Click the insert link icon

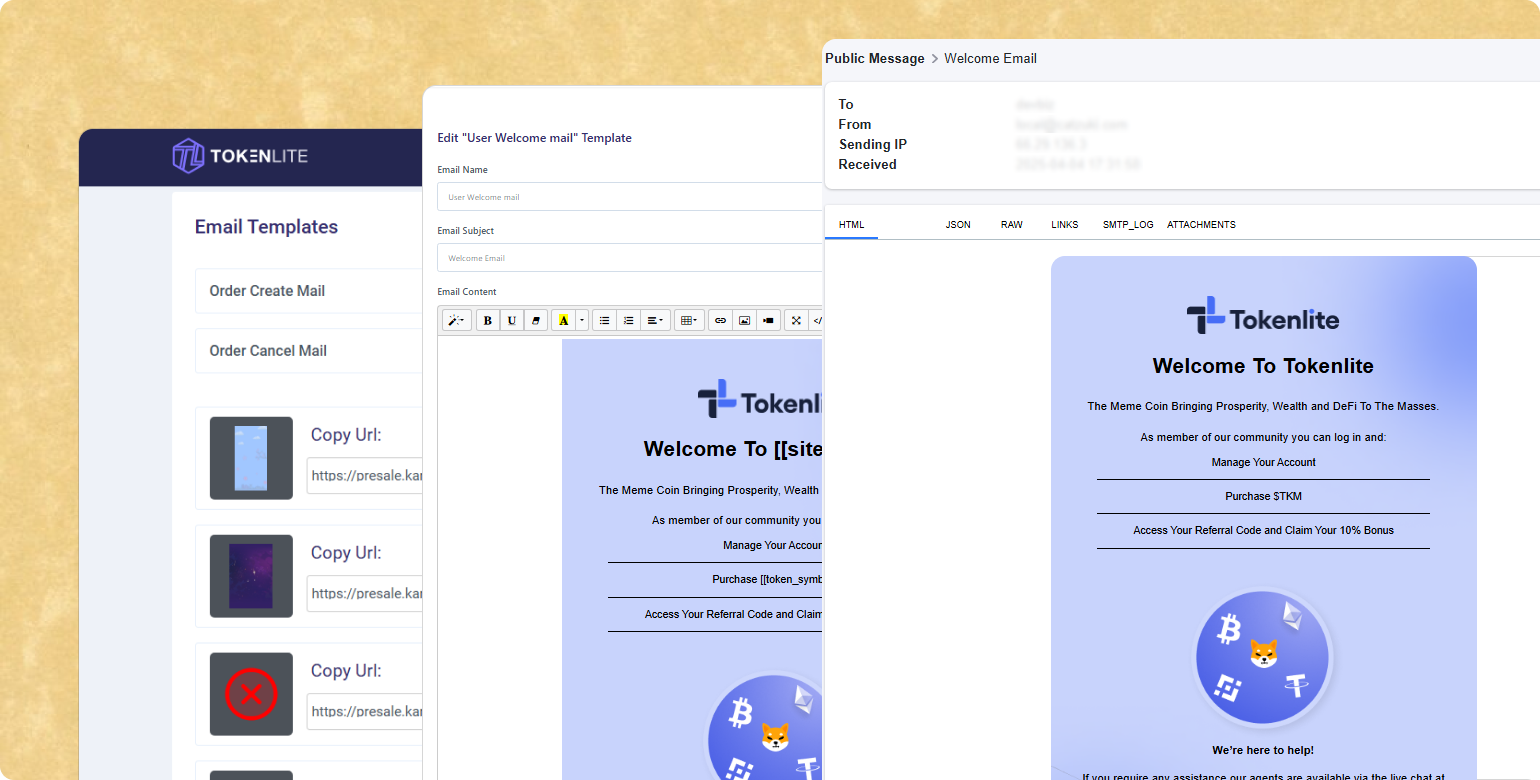(x=720, y=320)
